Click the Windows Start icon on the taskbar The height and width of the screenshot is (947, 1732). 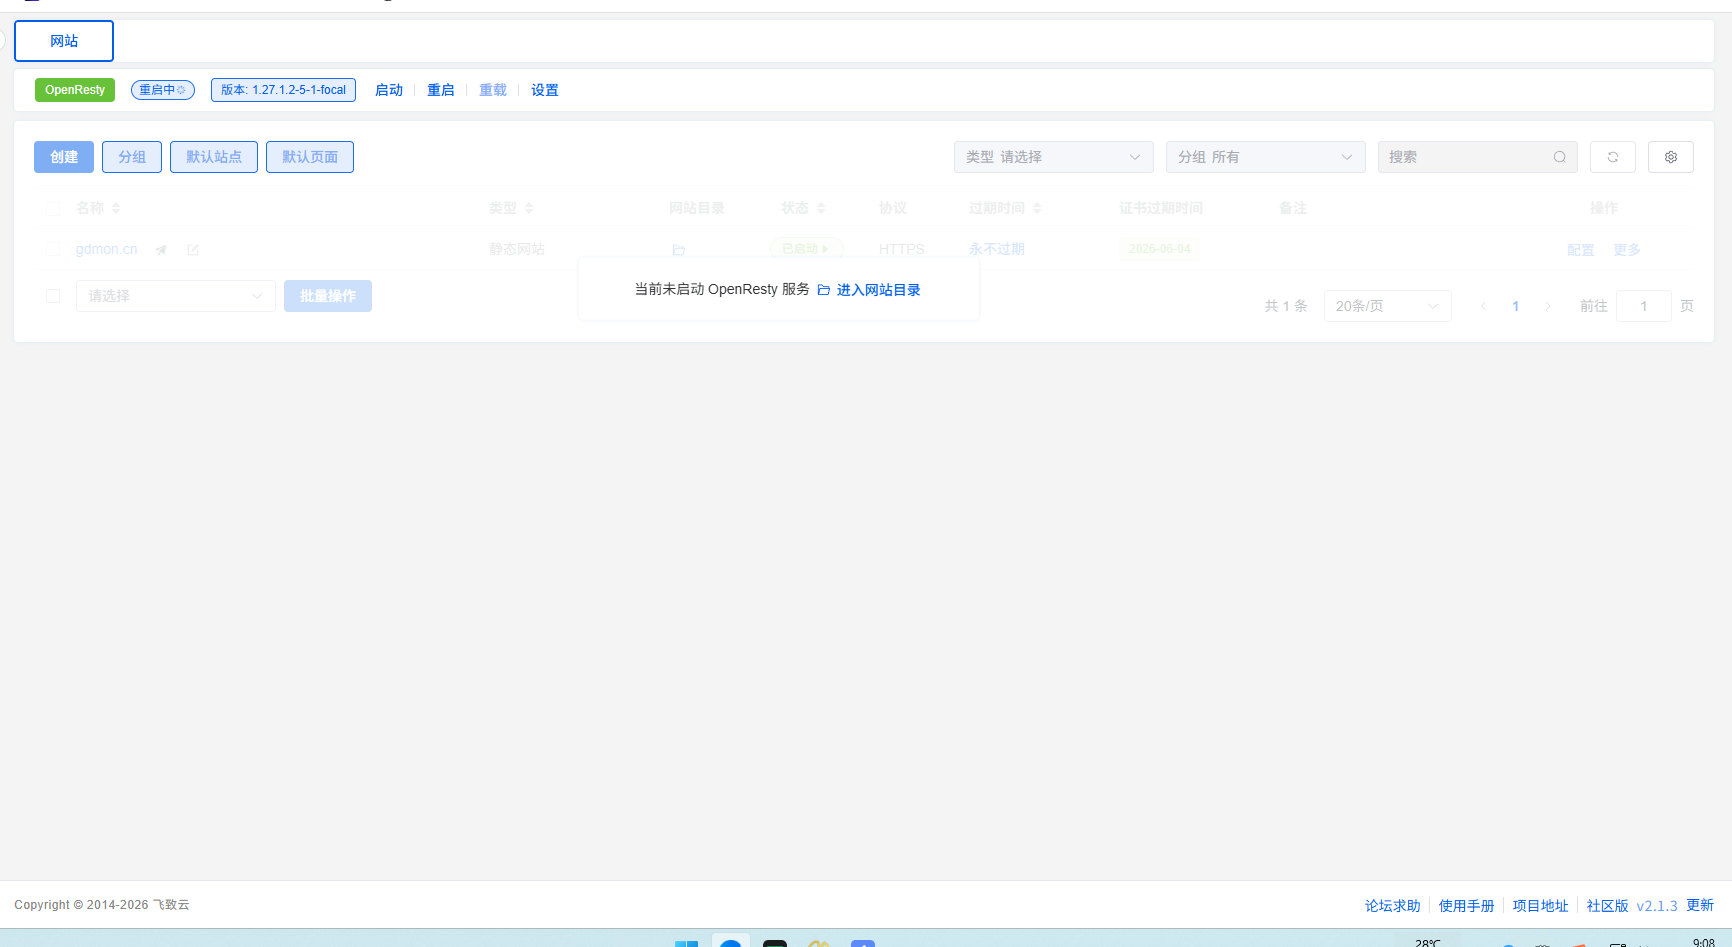686,942
